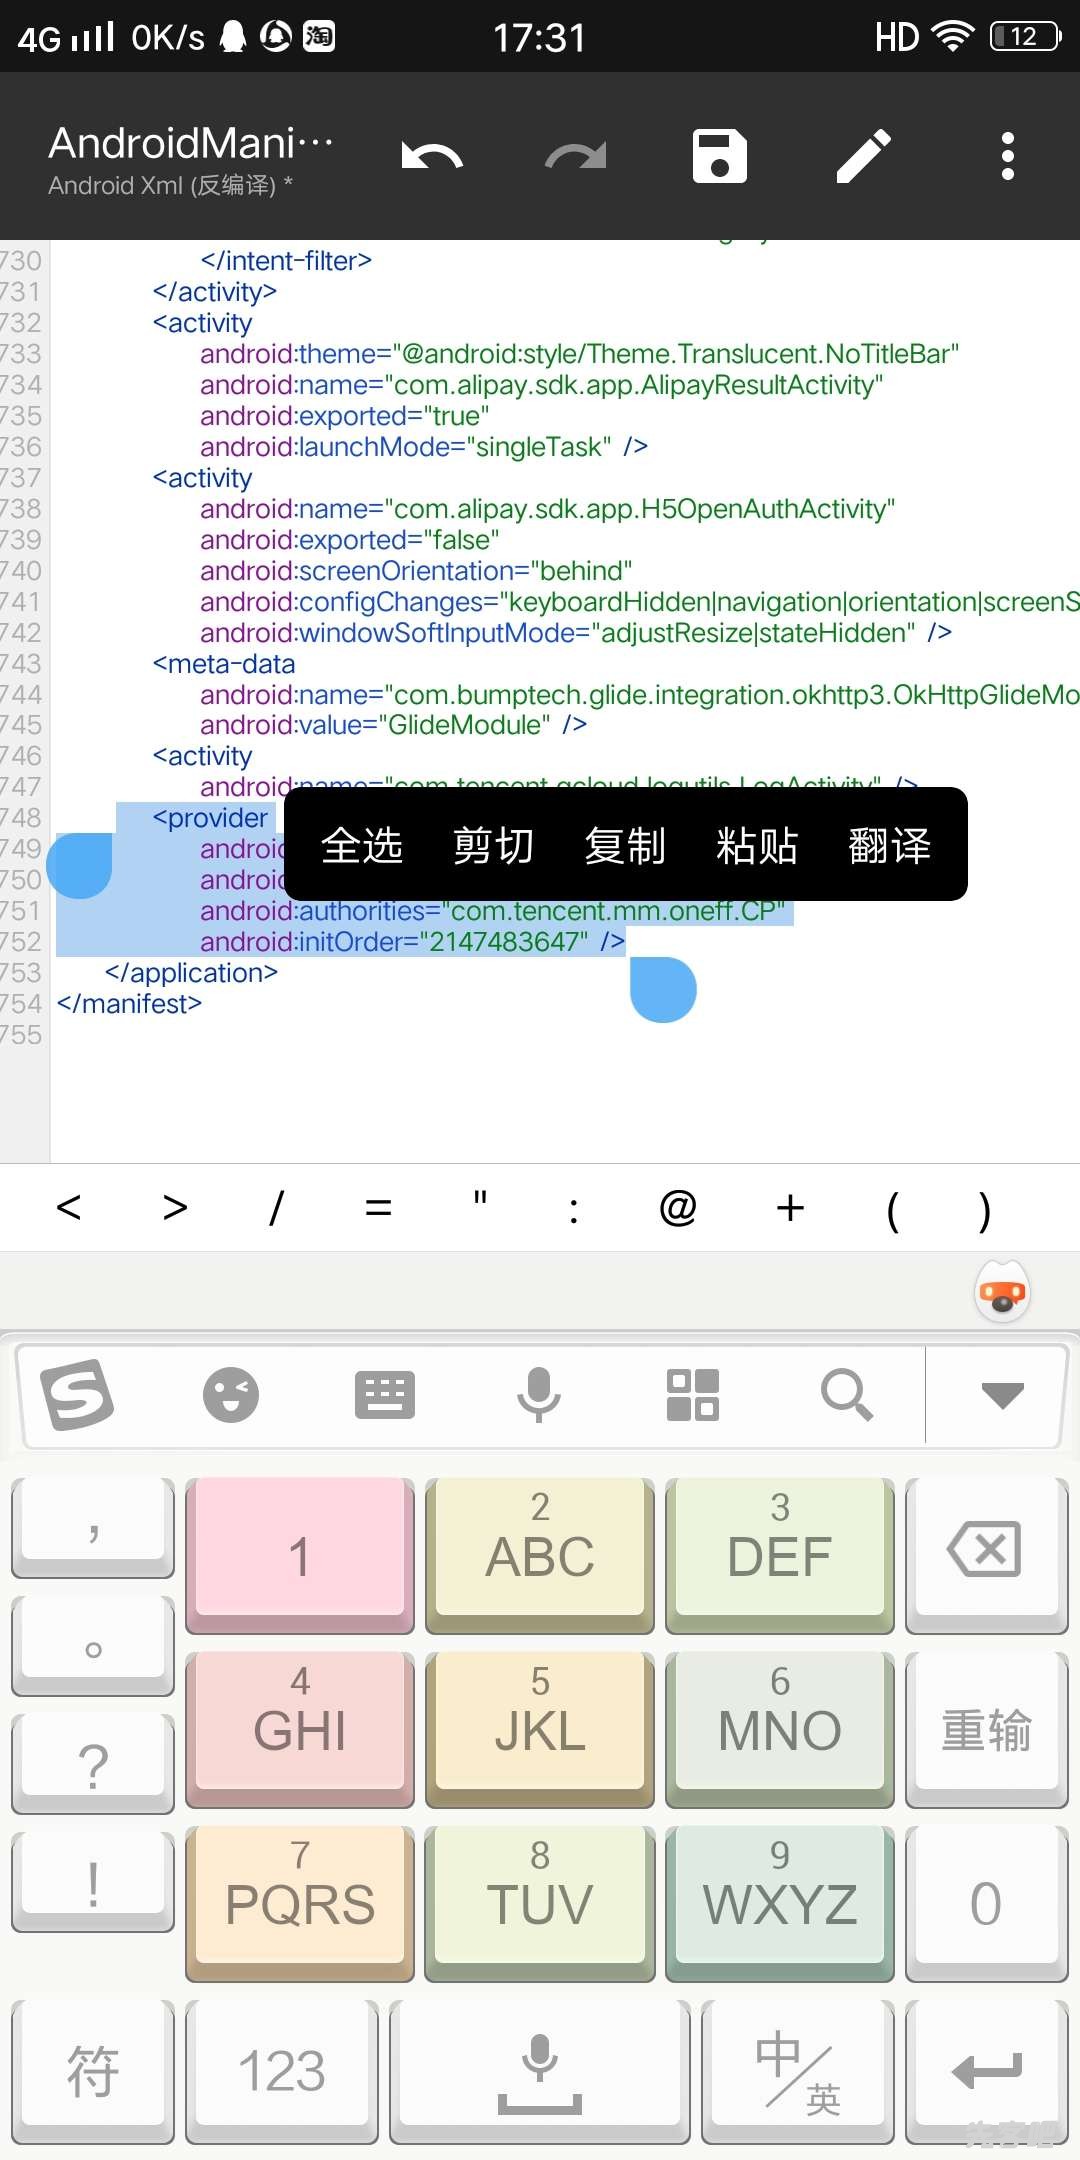This screenshot has height=2160, width=1080.
Task: Tap the keyboard search magnifier icon
Action: [847, 1395]
